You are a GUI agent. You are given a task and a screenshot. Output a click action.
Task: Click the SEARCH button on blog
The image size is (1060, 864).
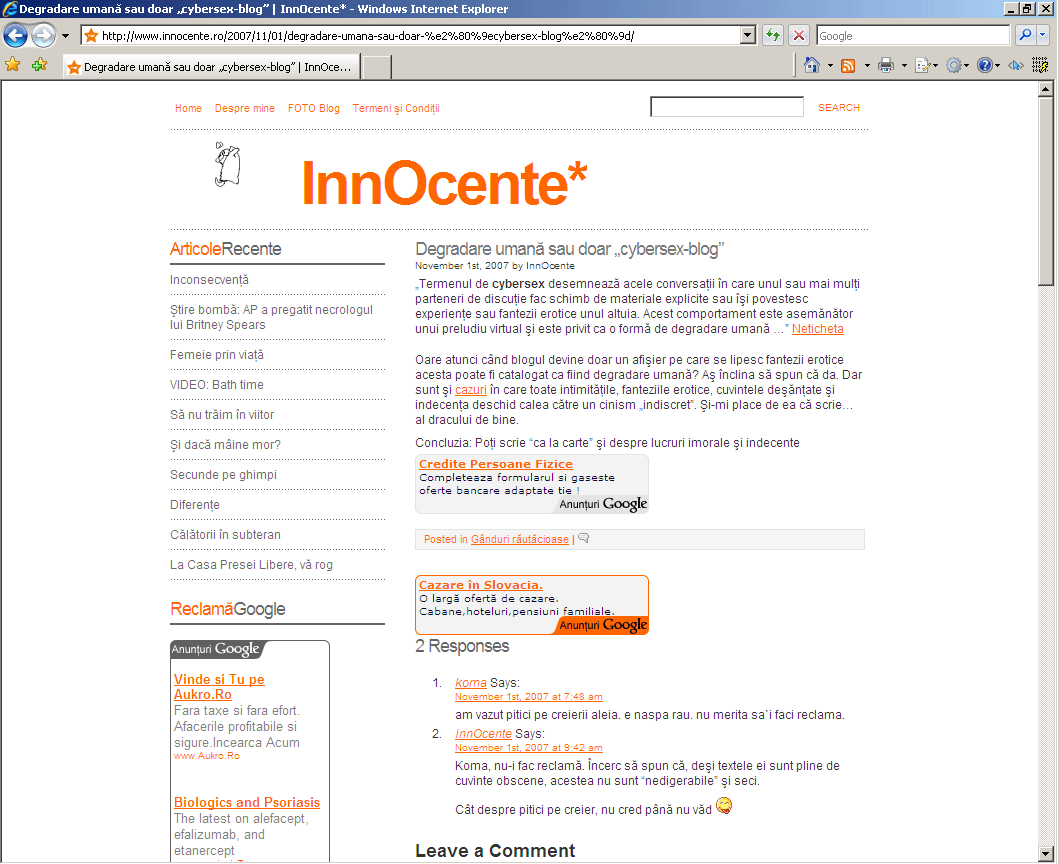click(838, 108)
